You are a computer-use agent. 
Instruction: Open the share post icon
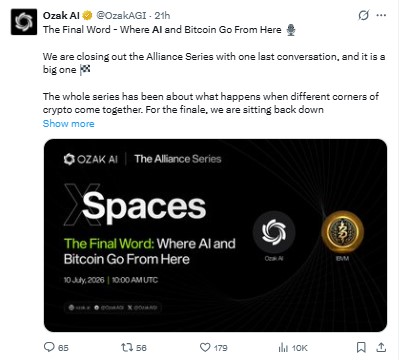click(381, 347)
